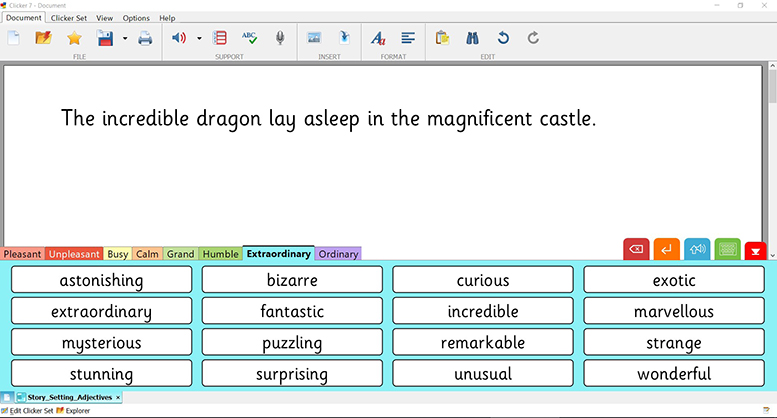The width and height of the screenshot is (777, 418).
Task: Toggle the green on-screen keyboard button
Action: 727,249
